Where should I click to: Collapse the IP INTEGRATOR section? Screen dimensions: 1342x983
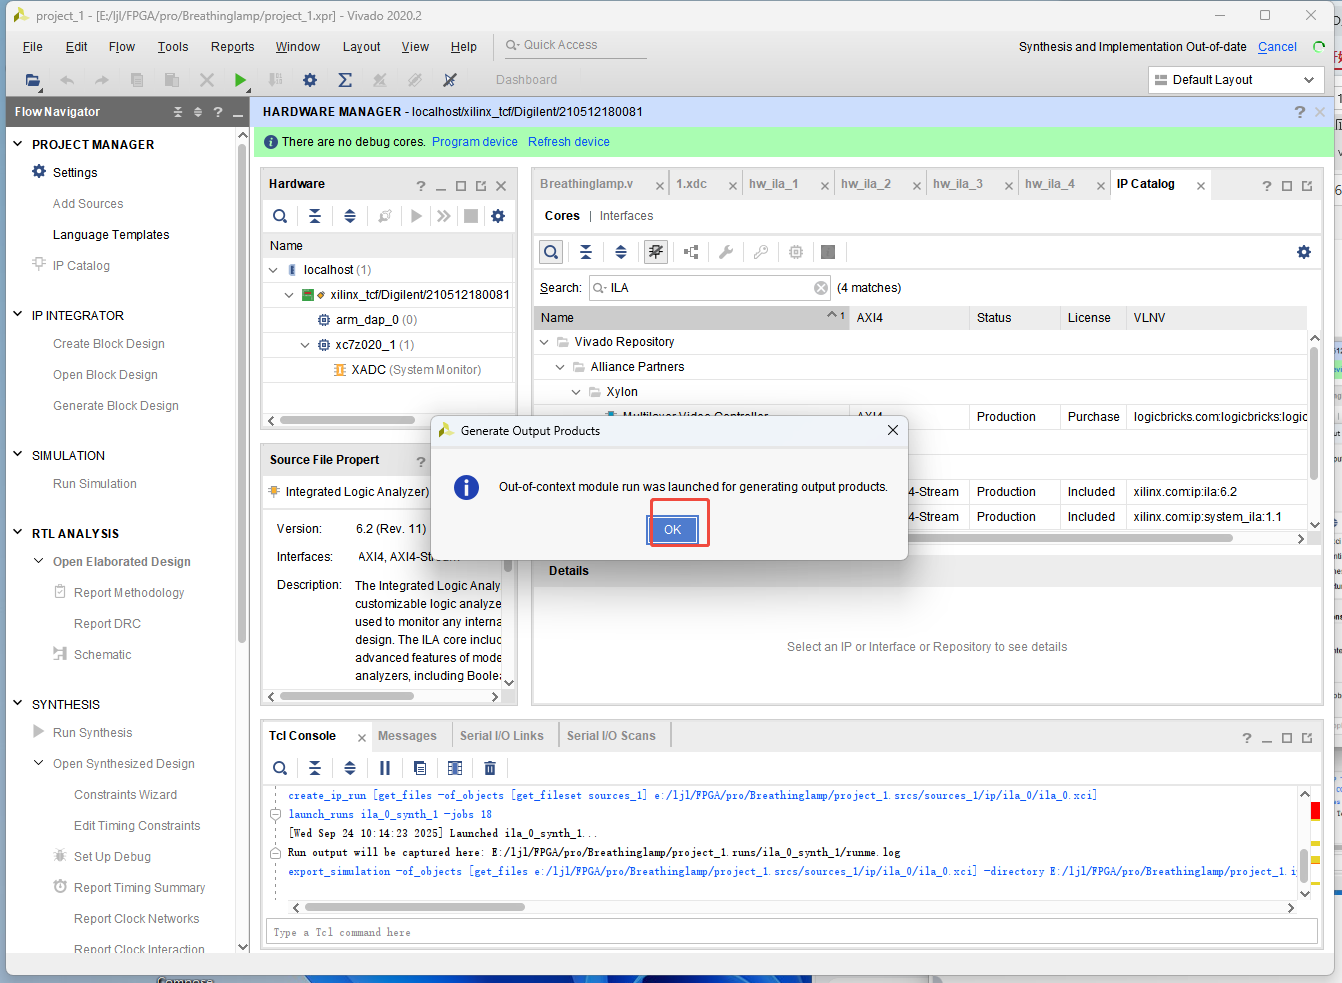point(17,314)
